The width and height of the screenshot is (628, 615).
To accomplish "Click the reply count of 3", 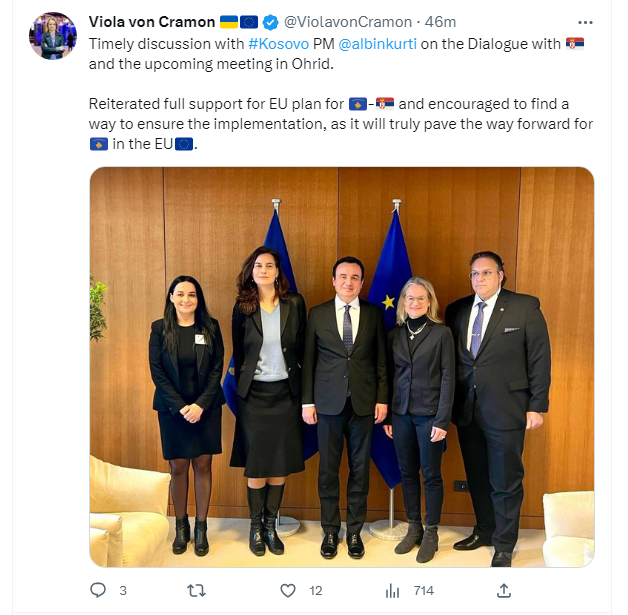I will 123,591.
